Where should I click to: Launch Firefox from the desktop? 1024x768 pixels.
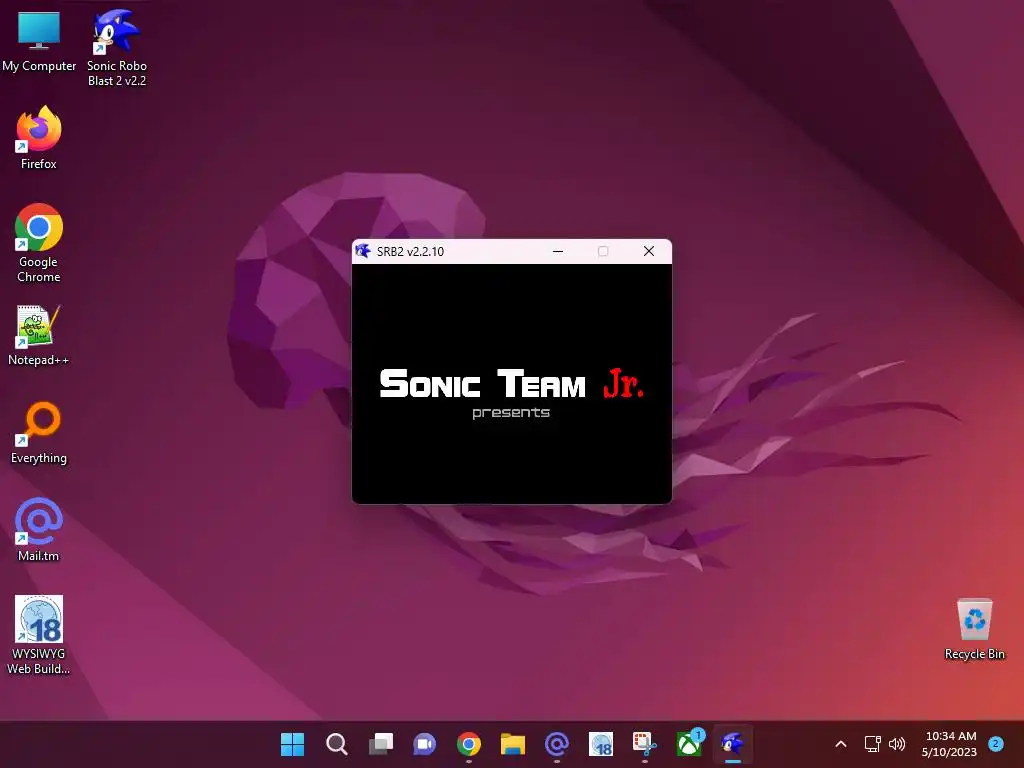[39, 138]
